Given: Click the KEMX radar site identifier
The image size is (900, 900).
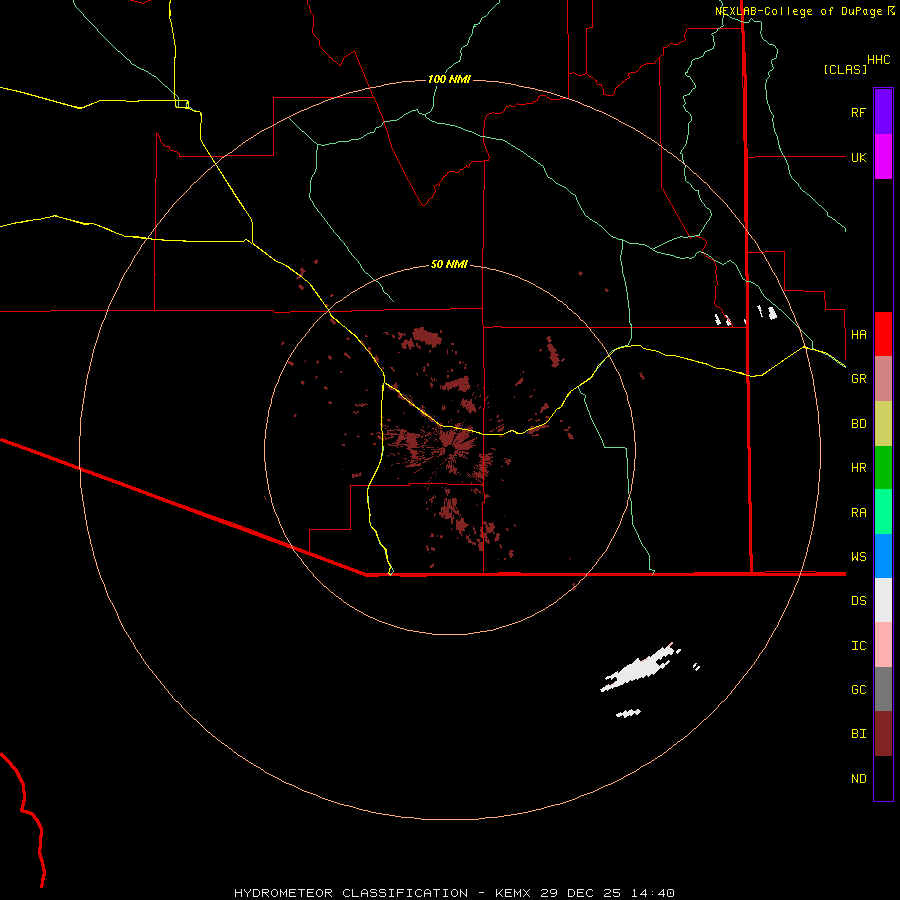Looking at the screenshot, I should pos(513,893).
